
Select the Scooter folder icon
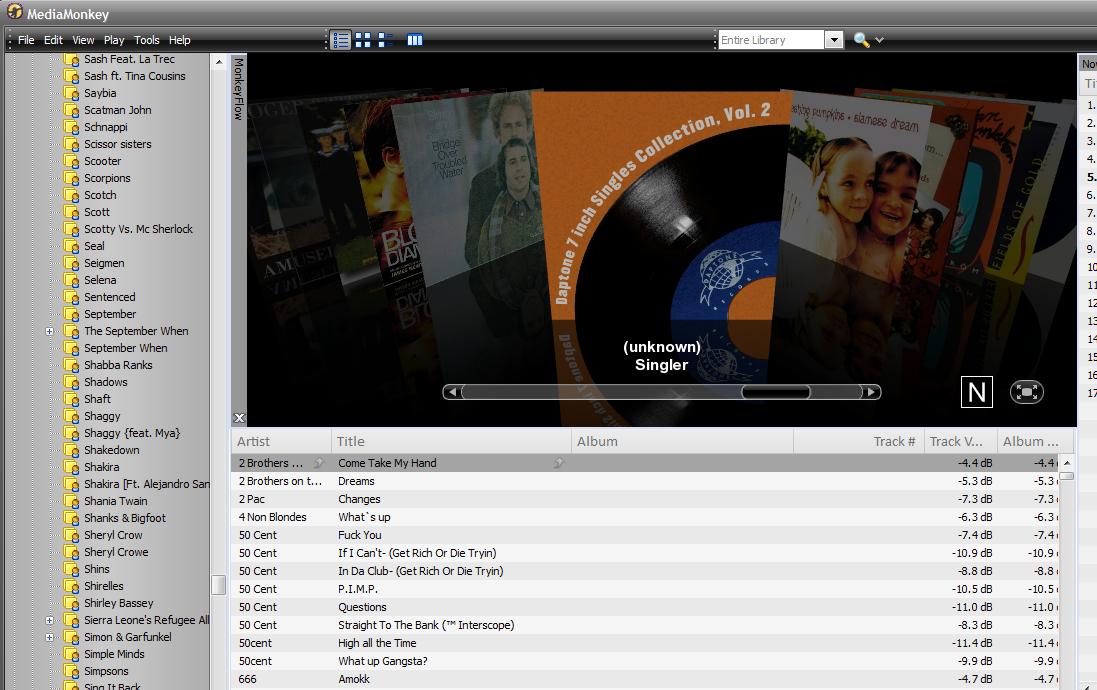coord(71,161)
